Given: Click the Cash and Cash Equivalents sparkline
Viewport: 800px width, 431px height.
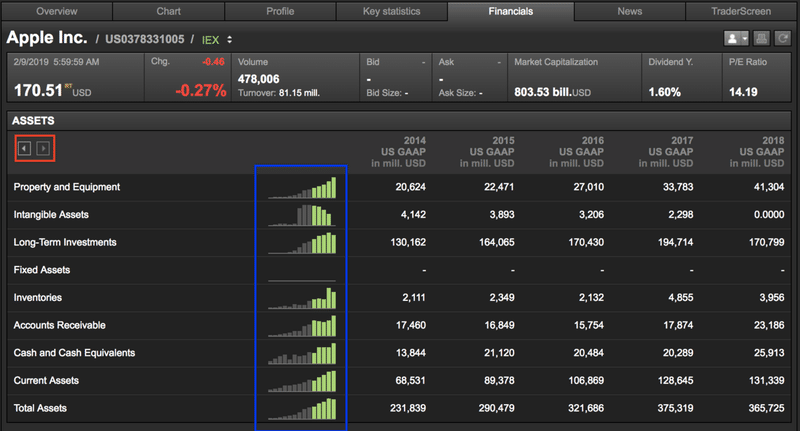Looking at the screenshot, I should [302, 353].
